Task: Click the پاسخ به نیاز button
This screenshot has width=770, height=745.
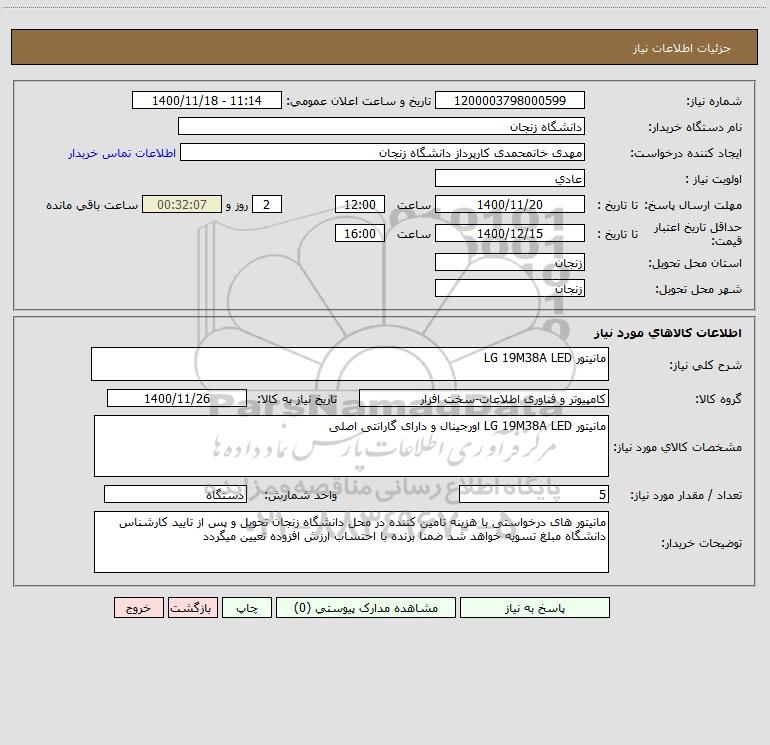Action: point(534,608)
